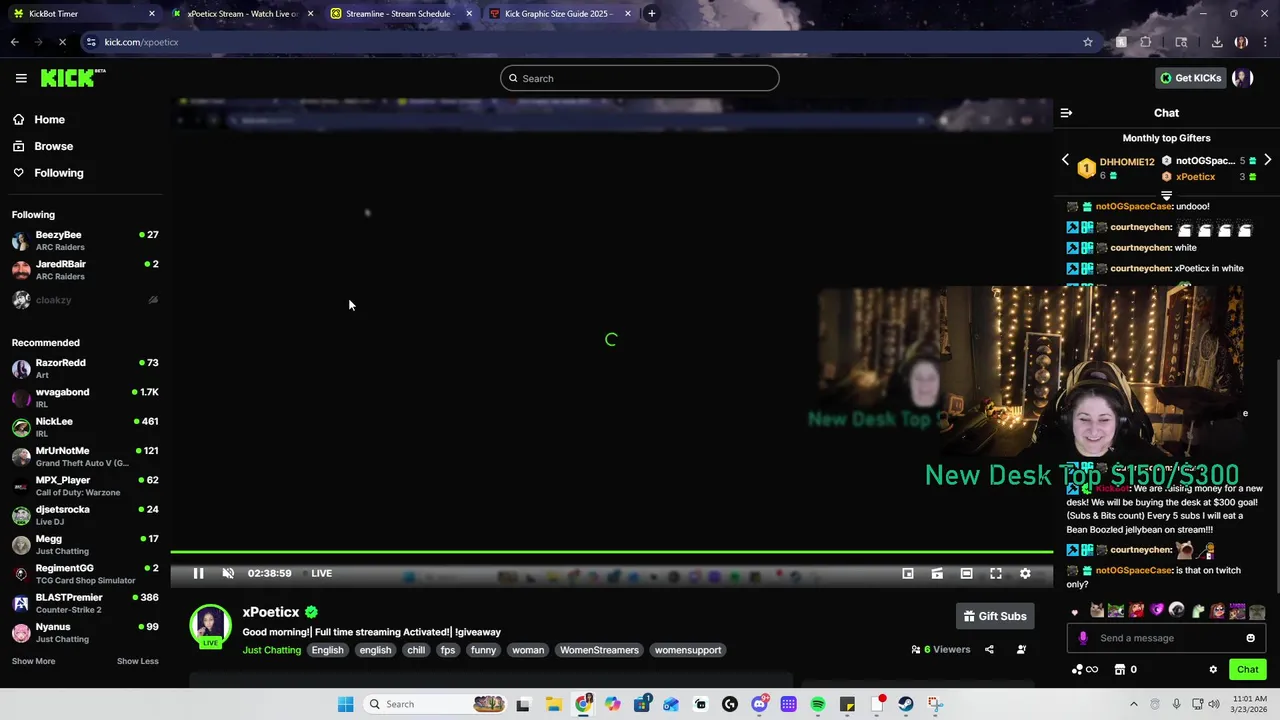Focus the Kick search box
This screenshot has height=720, width=1280.
click(640, 78)
